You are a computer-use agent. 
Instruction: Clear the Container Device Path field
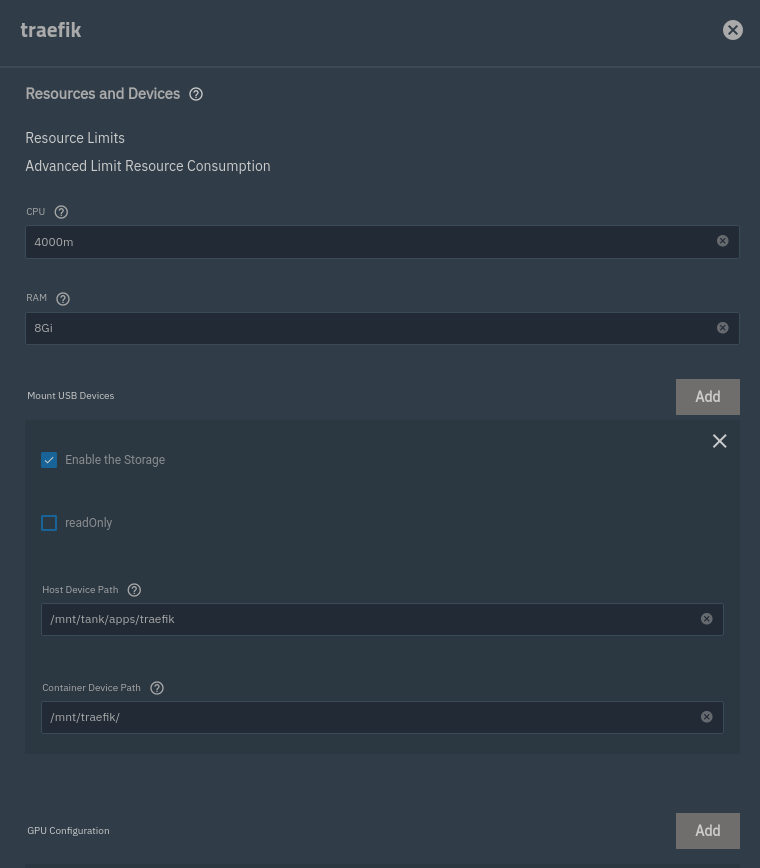[706, 716]
